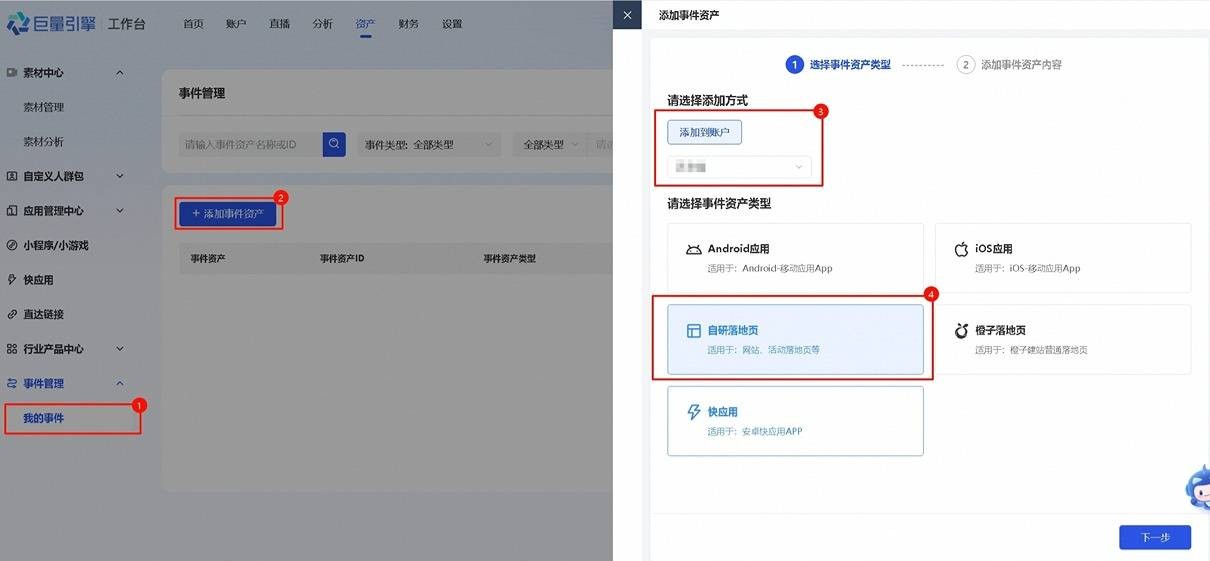Click the 自定义人群包 sidebar icon

pos(12,176)
